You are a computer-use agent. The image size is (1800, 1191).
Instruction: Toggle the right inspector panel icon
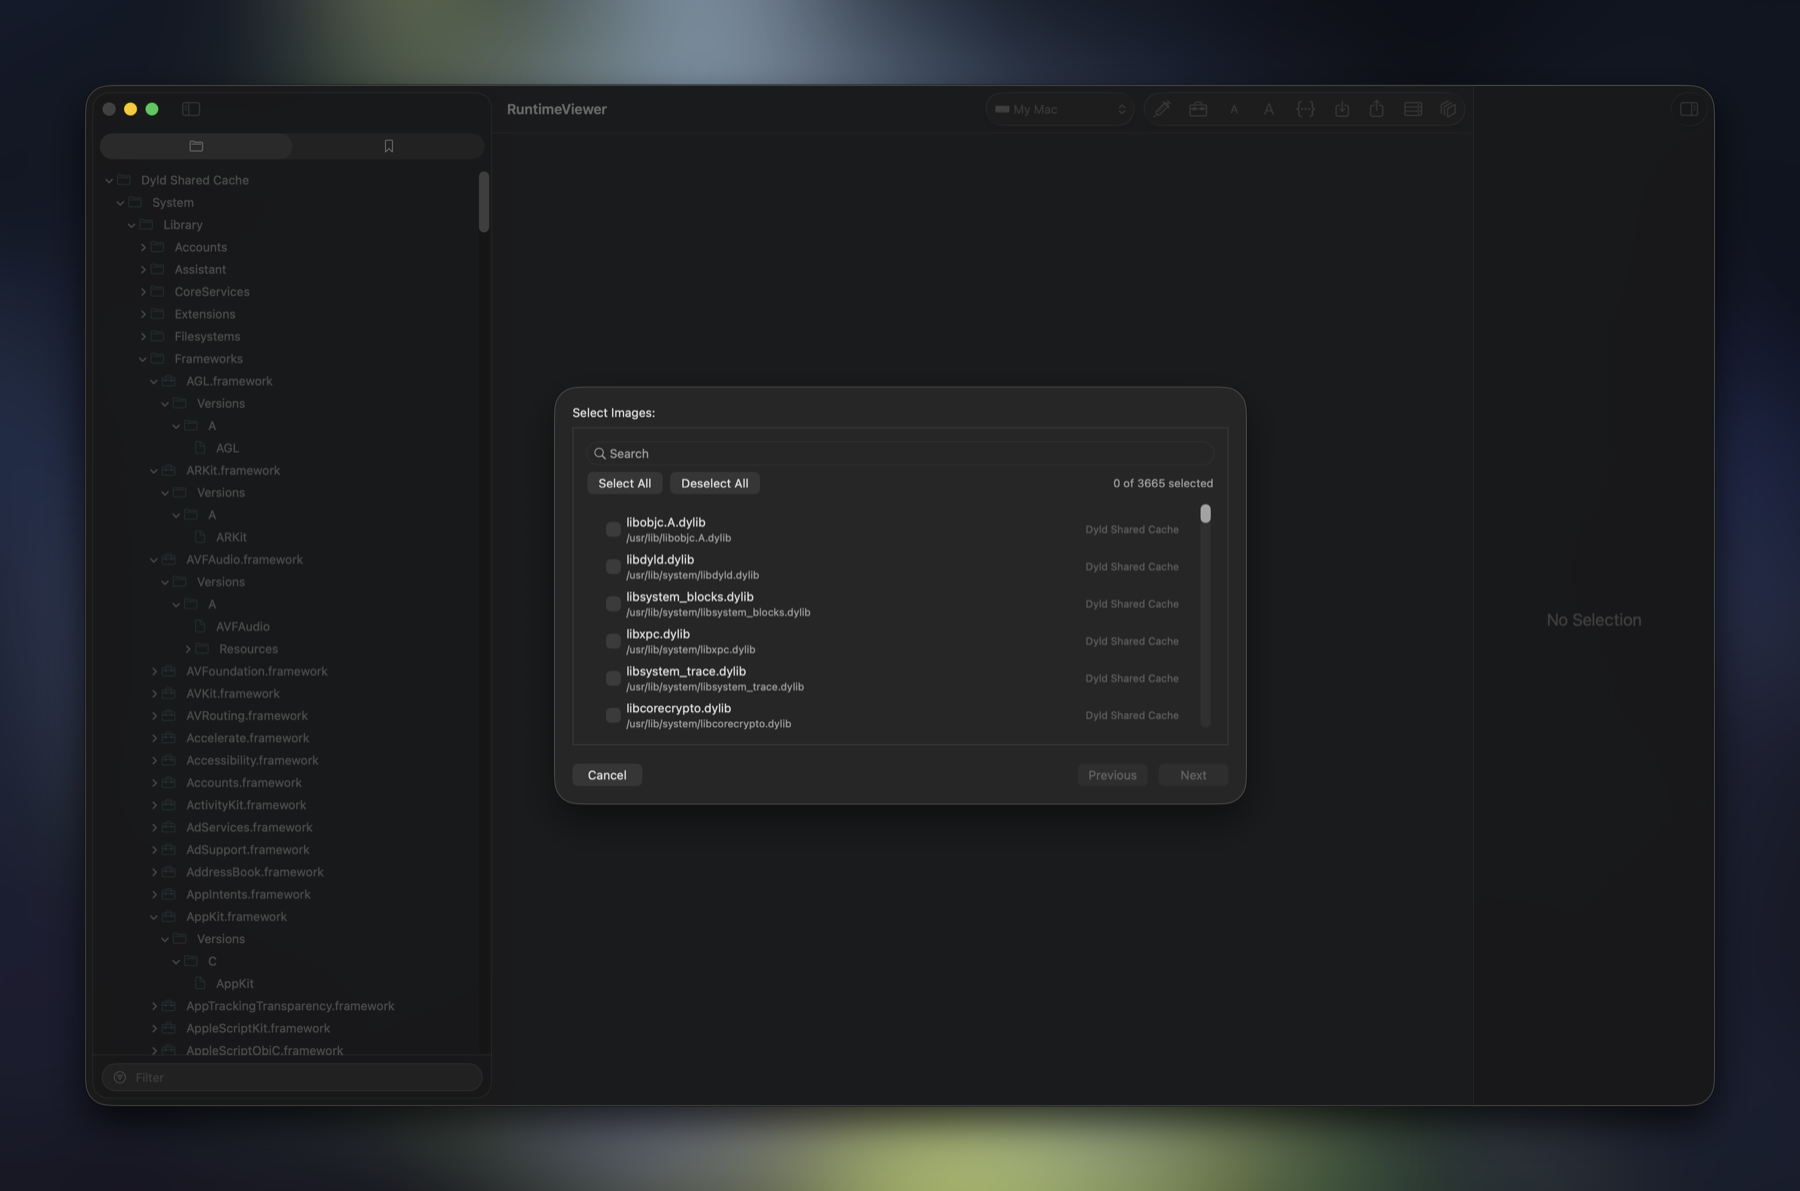click(x=1688, y=109)
